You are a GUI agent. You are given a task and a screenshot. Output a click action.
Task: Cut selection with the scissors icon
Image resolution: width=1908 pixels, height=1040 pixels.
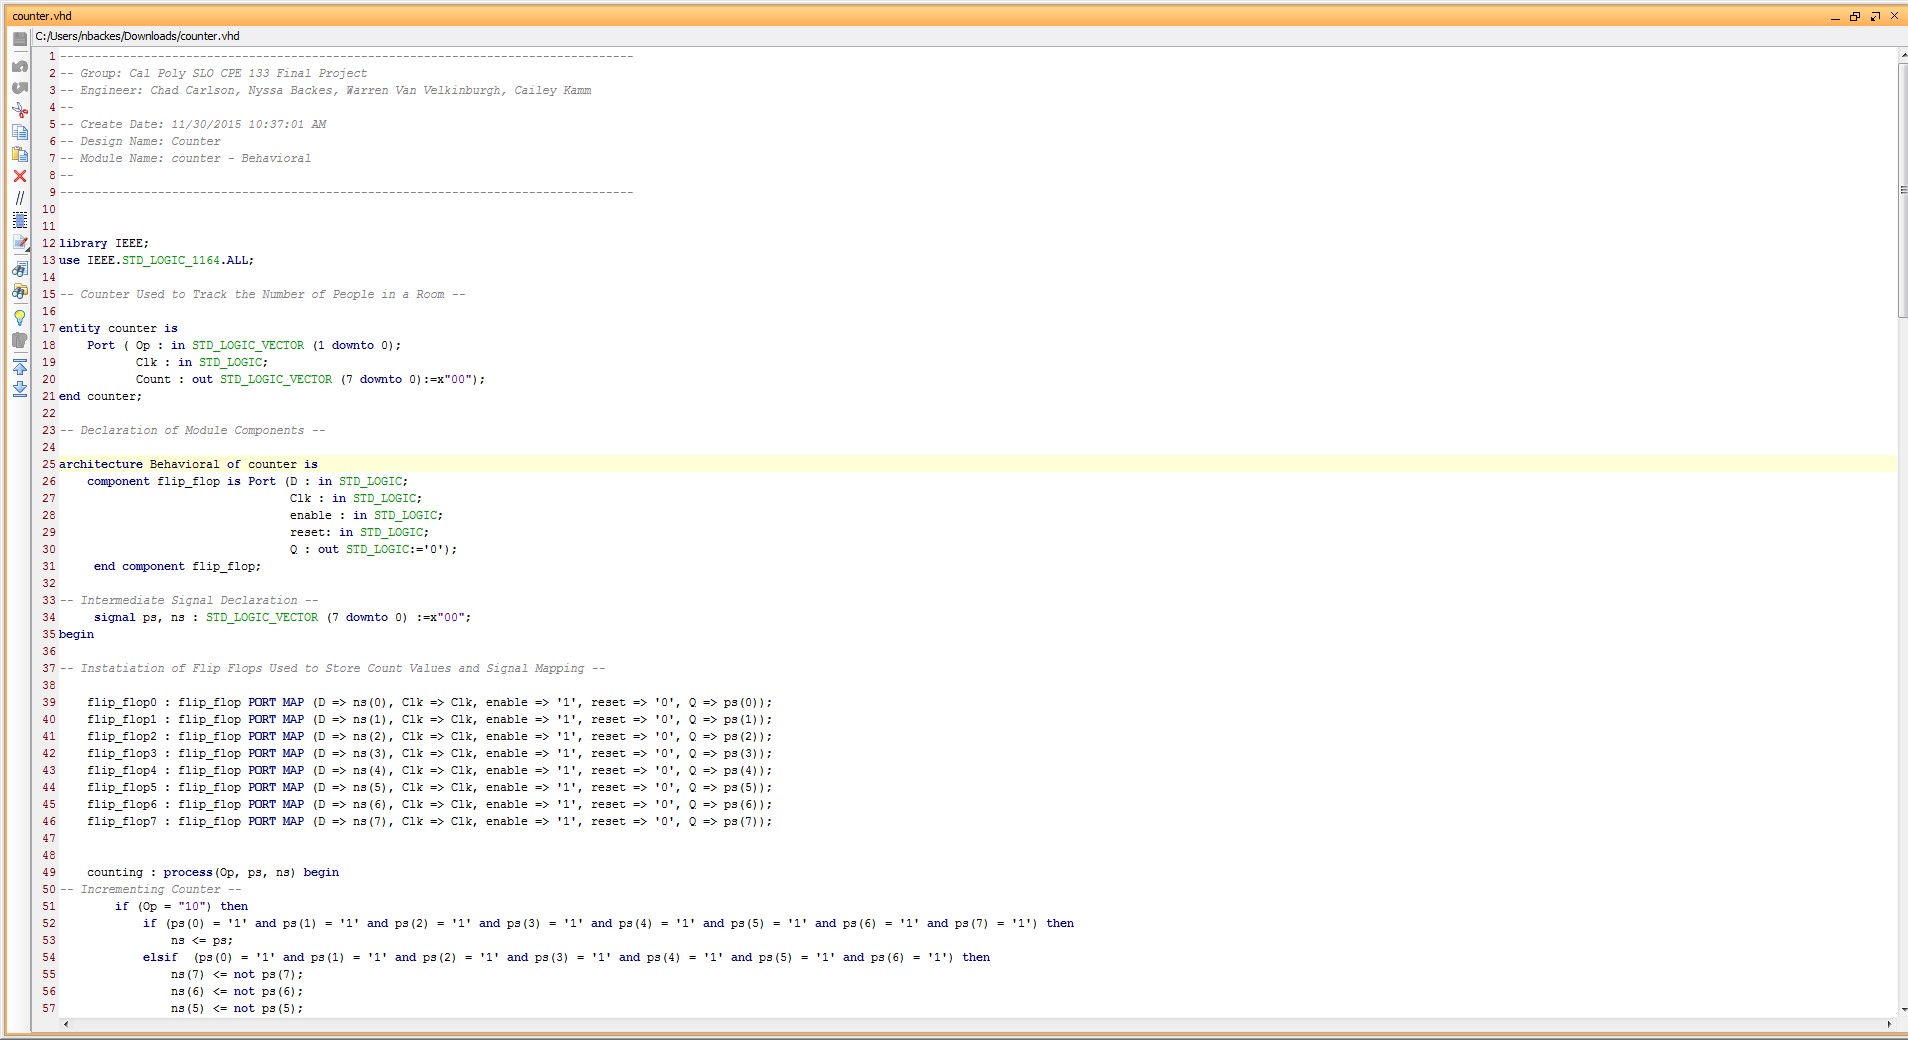point(20,110)
